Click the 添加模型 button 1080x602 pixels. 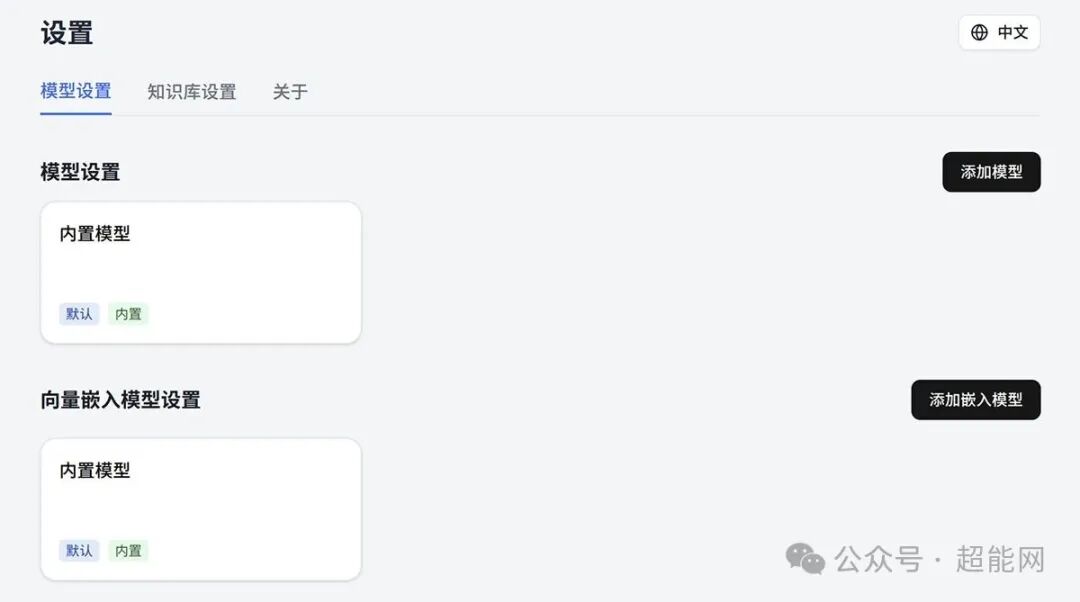coord(991,171)
